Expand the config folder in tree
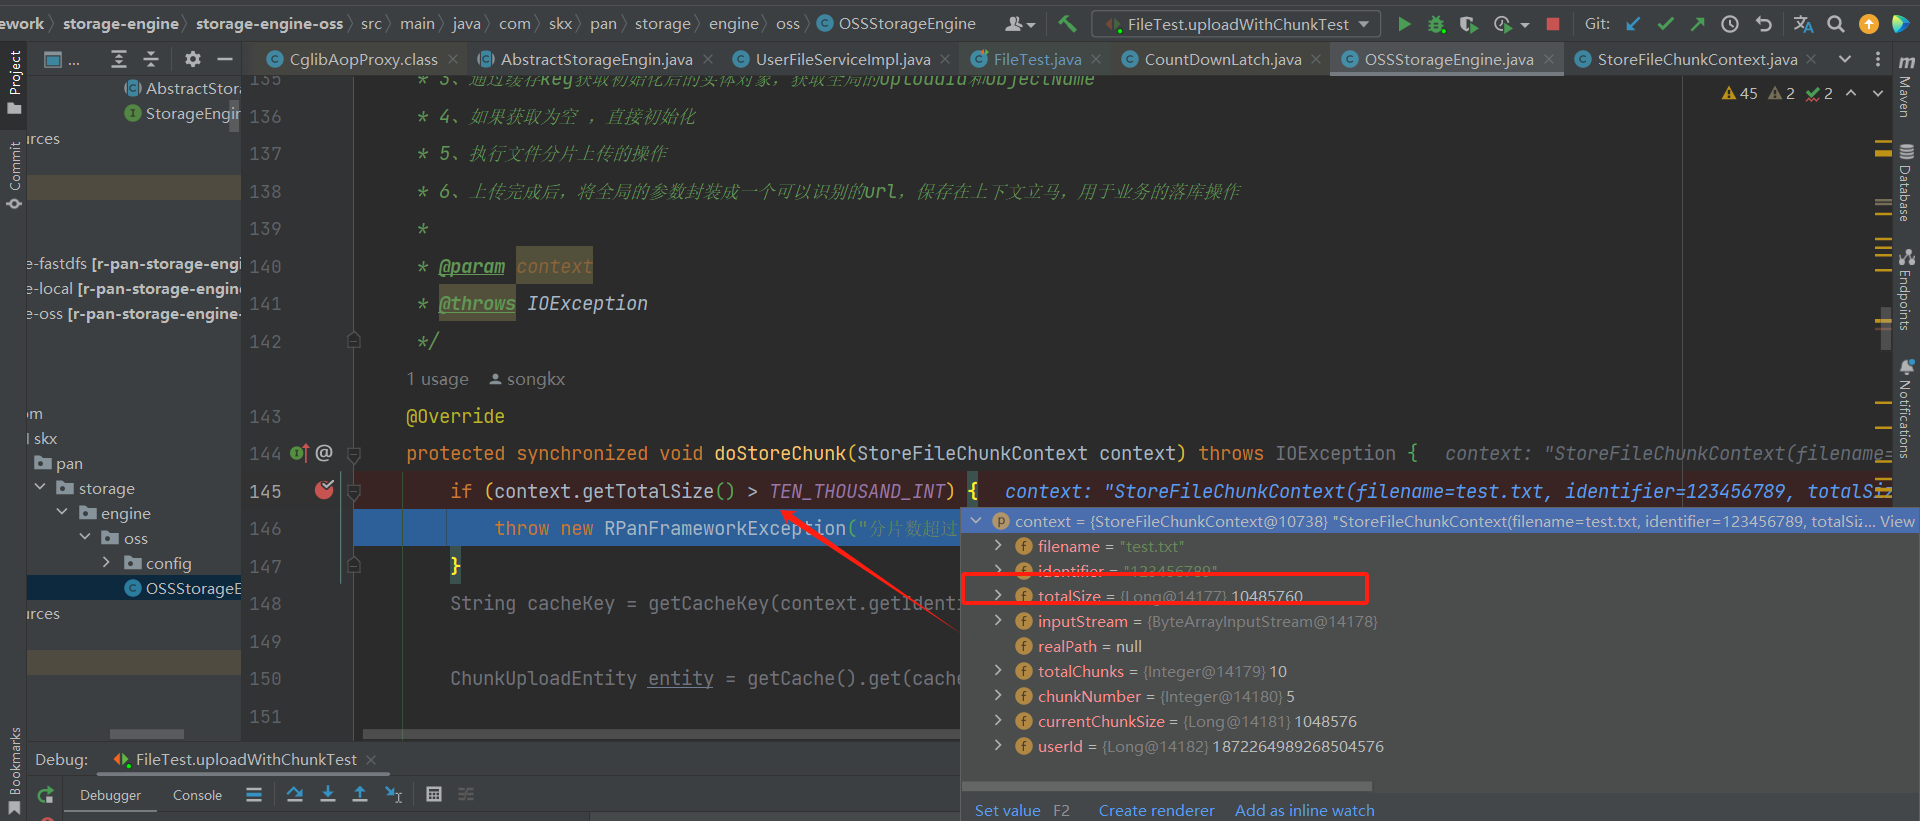Image resolution: width=1920 pixels, height=821 pixels. click(107, 563)
